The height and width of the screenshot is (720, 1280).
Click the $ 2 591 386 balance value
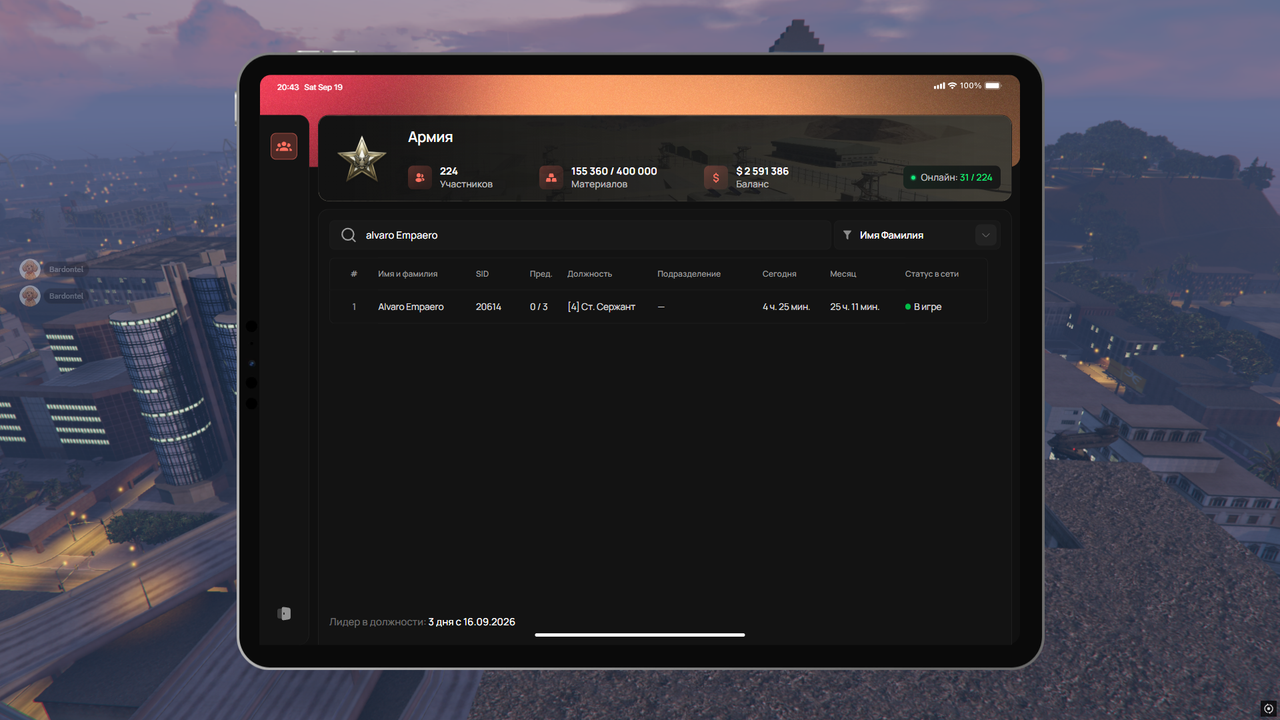point(762,171)
